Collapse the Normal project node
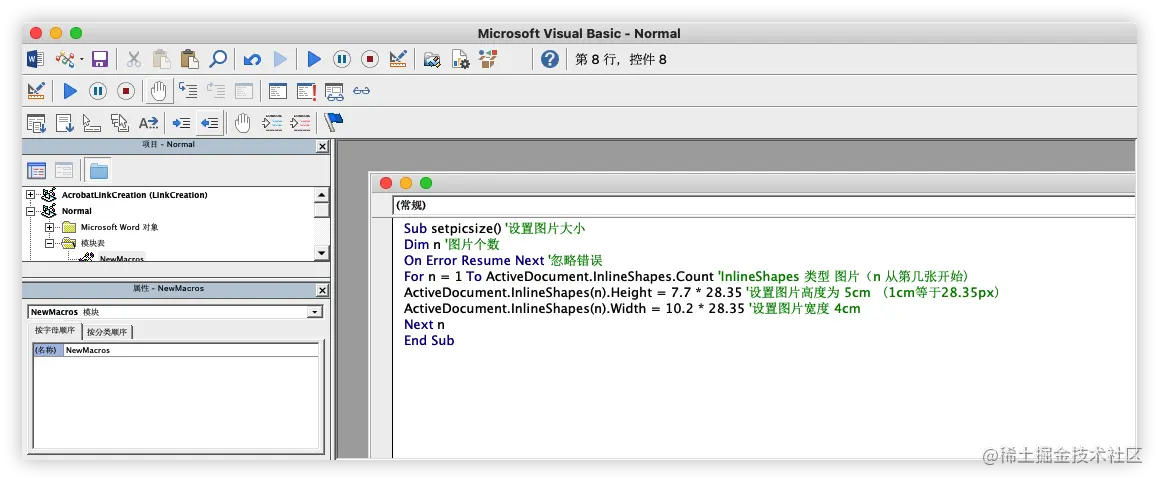The image size is (1159, 482). point(30,211)
